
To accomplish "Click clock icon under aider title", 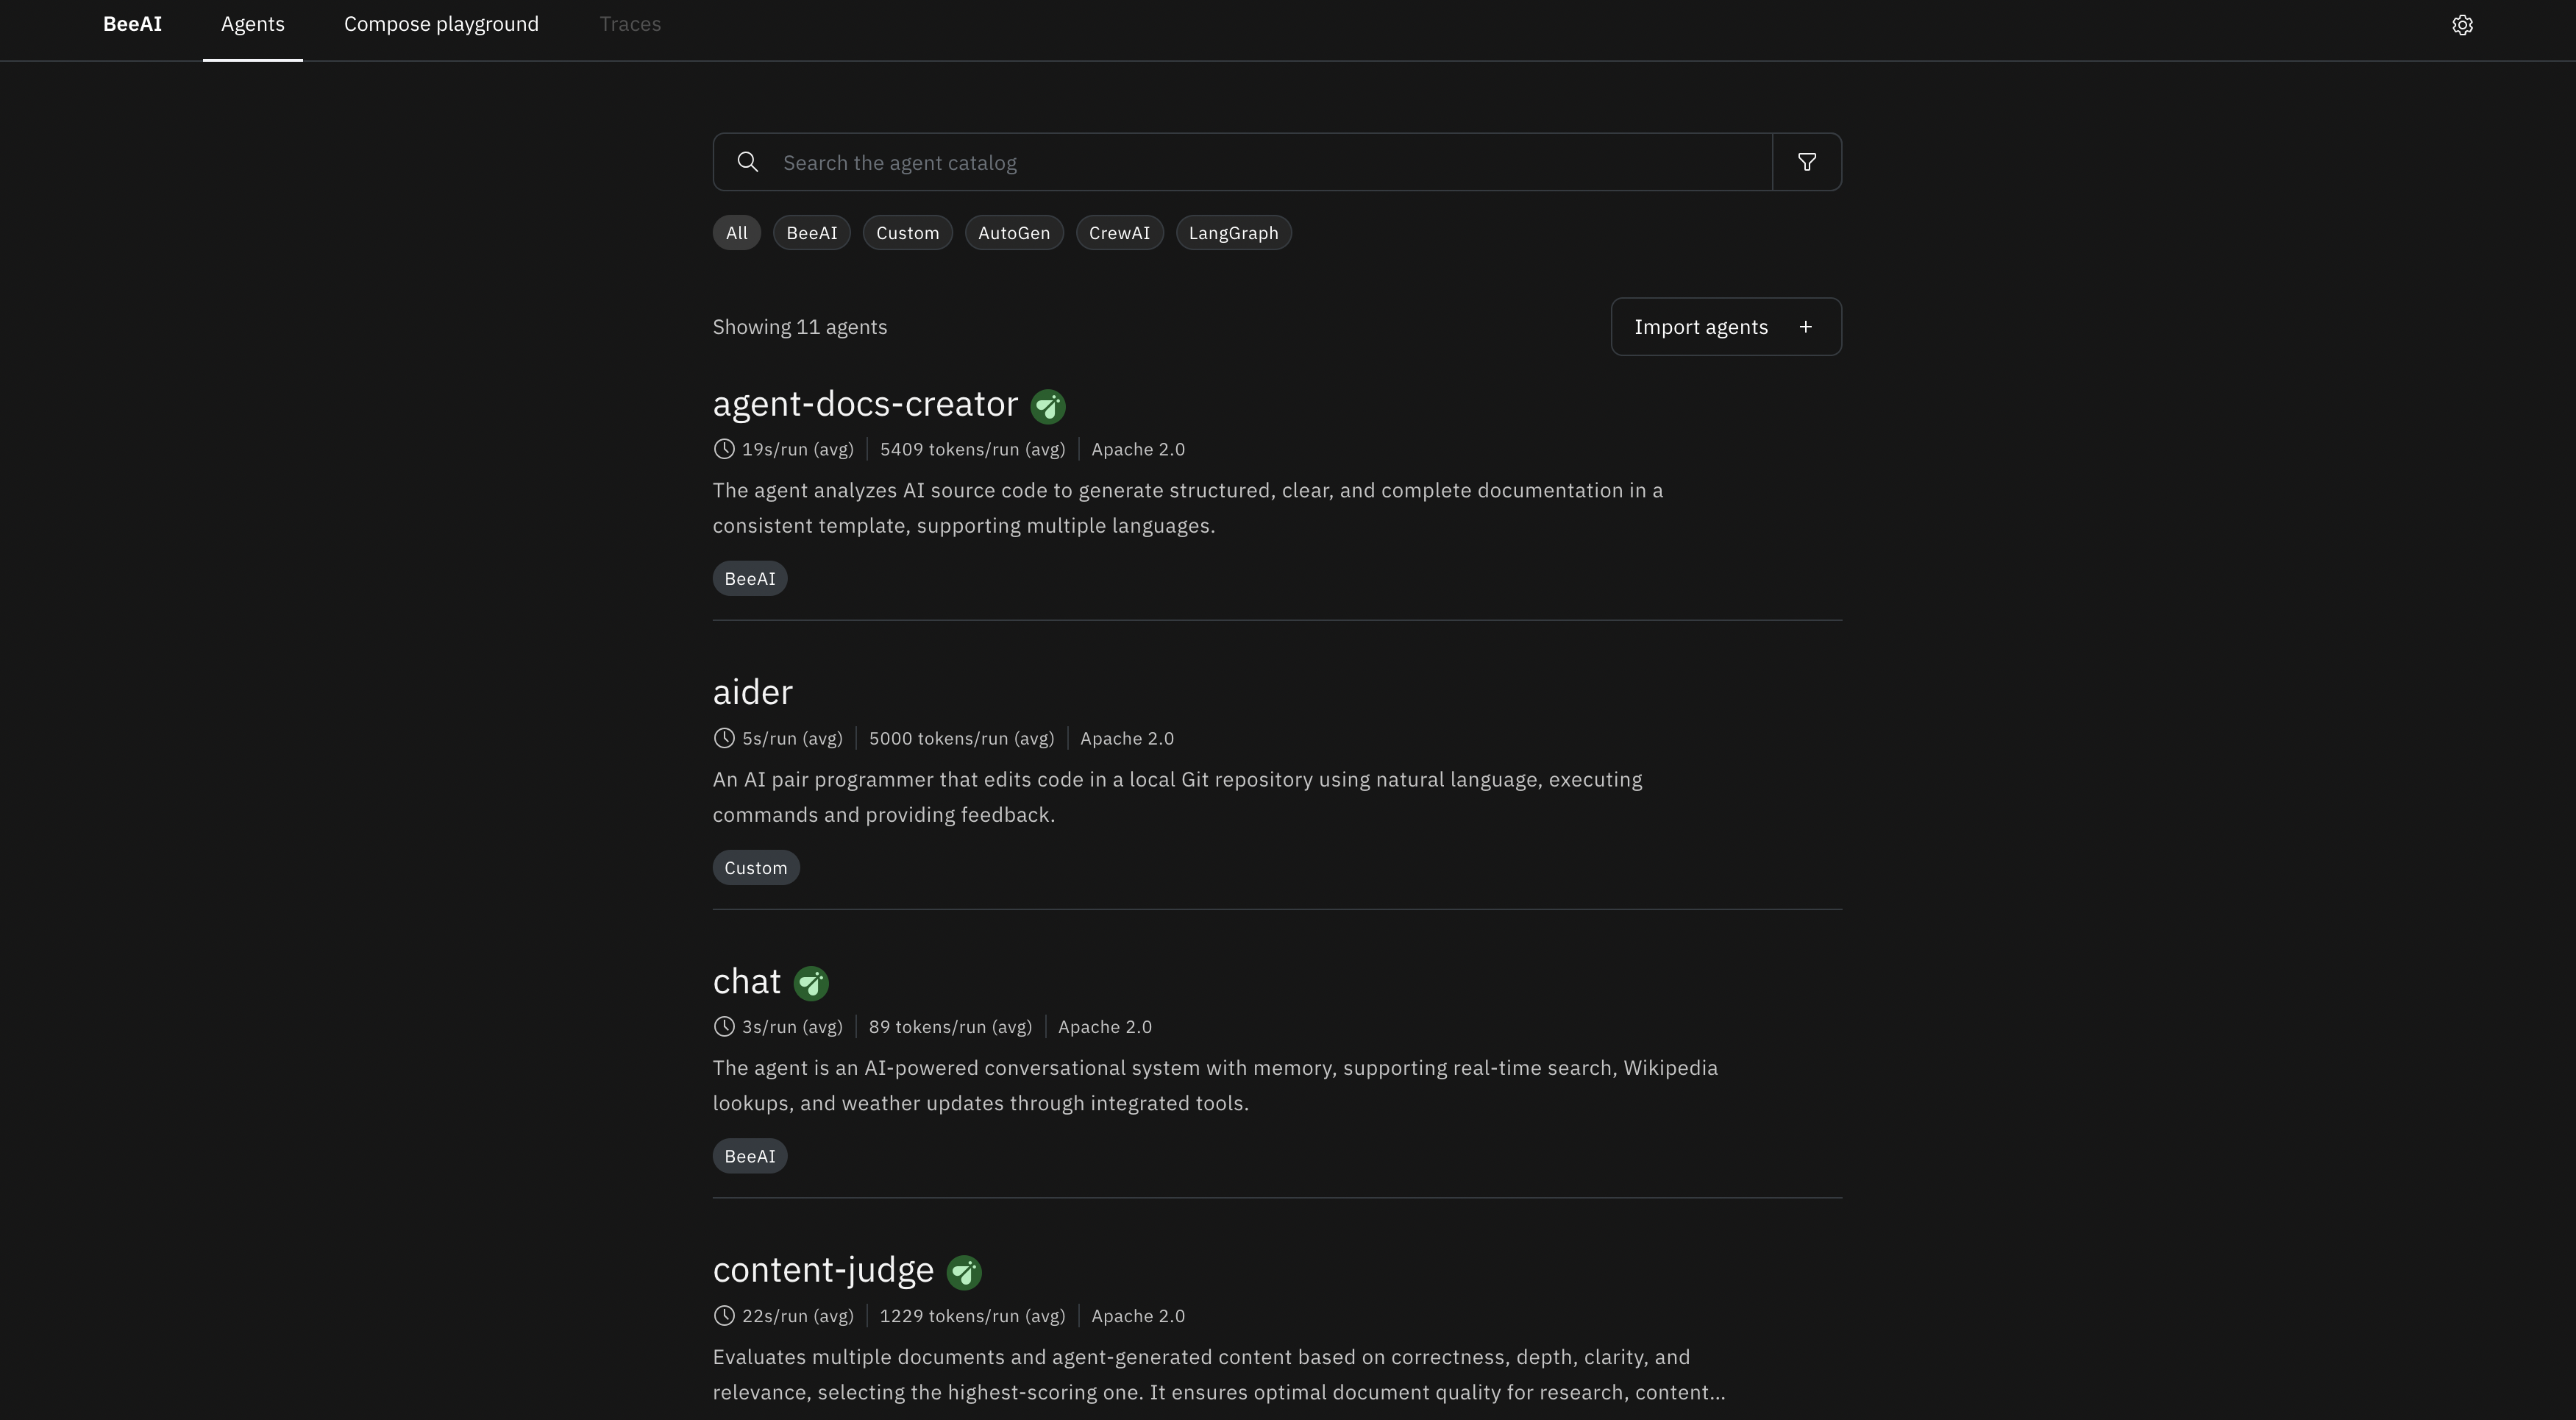I will point(724,738).
